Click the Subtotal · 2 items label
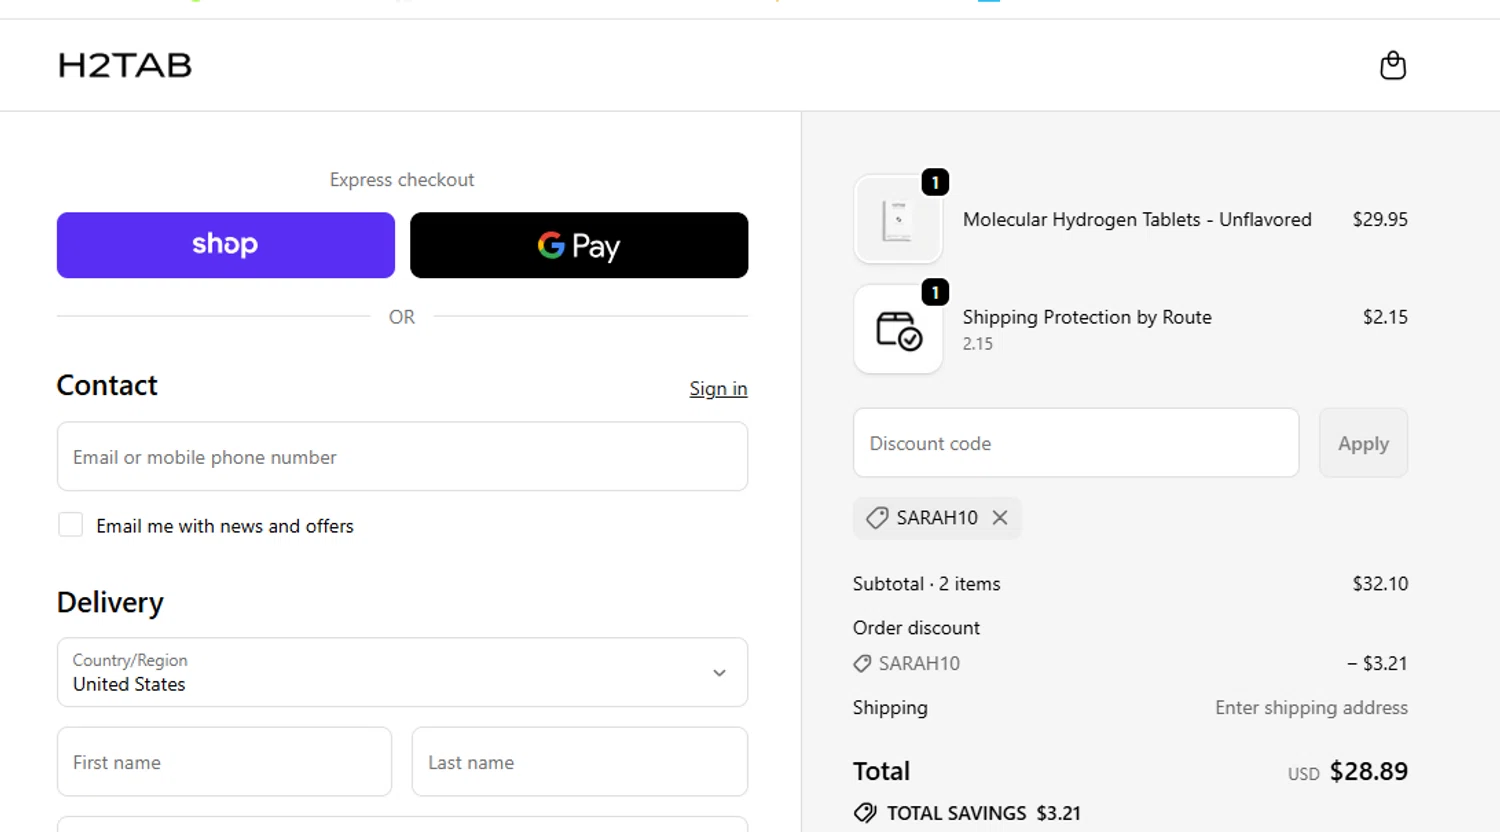 pos(926,584)
